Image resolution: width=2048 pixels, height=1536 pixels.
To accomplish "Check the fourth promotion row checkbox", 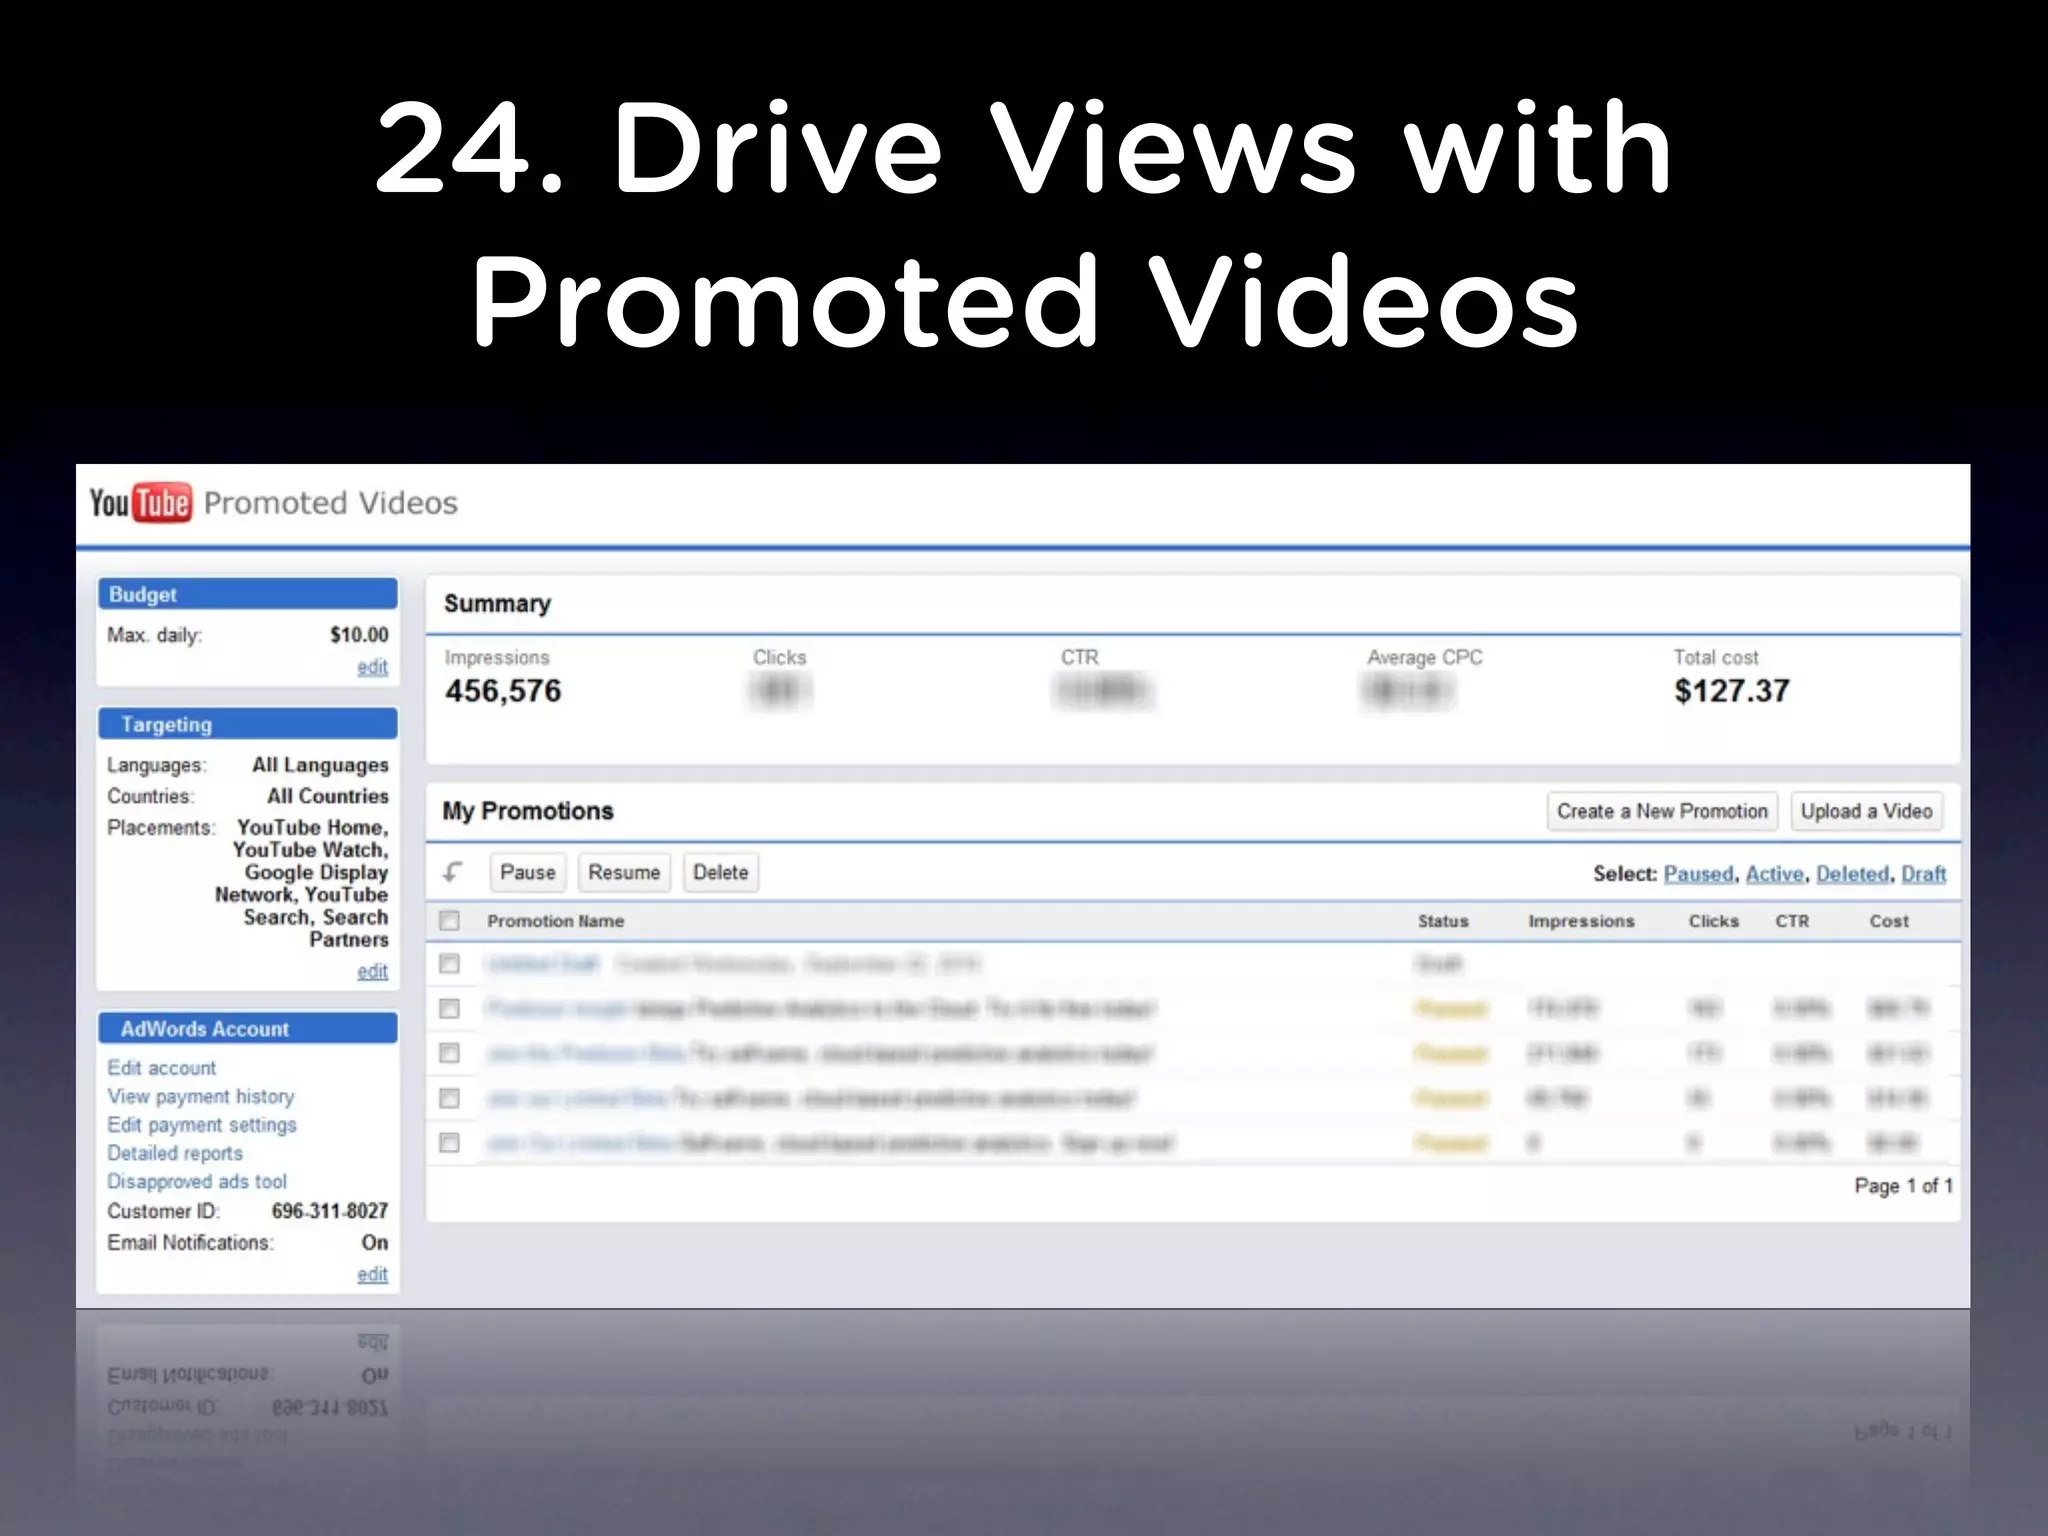I will [x=450, y=1098].
